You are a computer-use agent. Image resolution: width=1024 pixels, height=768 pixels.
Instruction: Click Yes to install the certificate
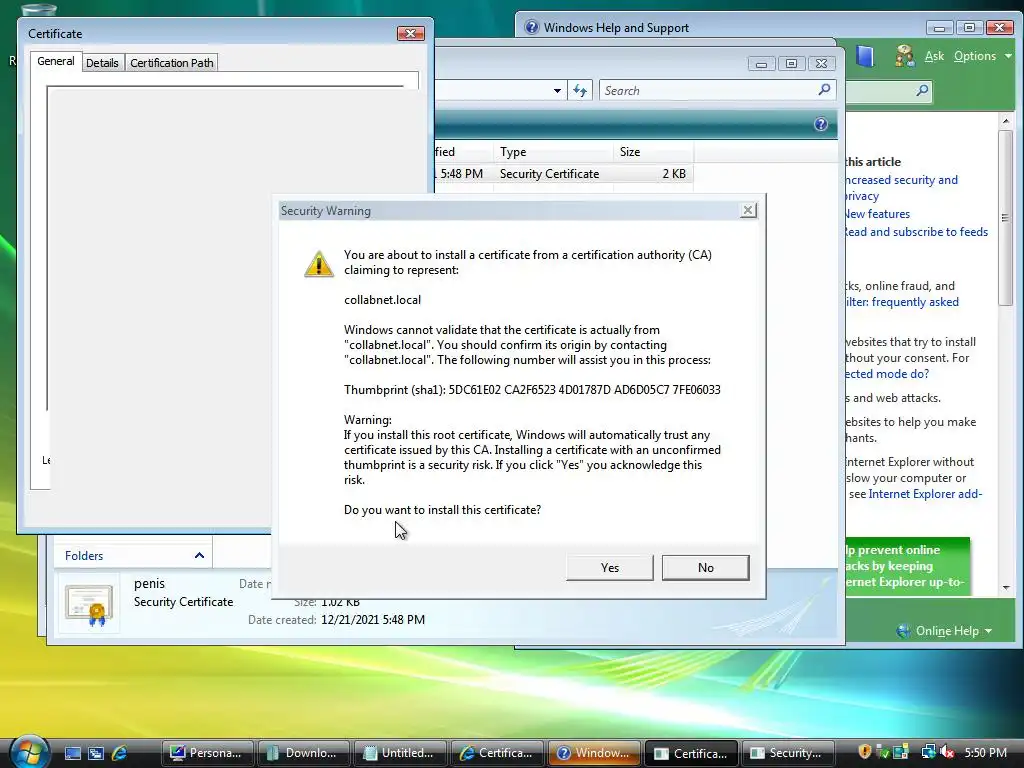609,568
